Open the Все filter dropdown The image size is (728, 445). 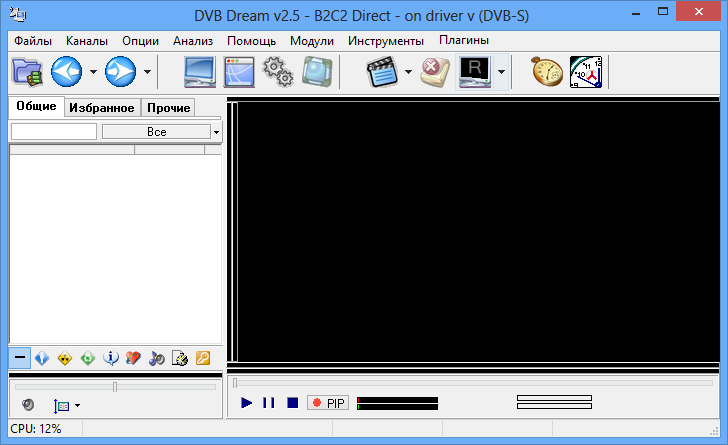click(216, 132)
